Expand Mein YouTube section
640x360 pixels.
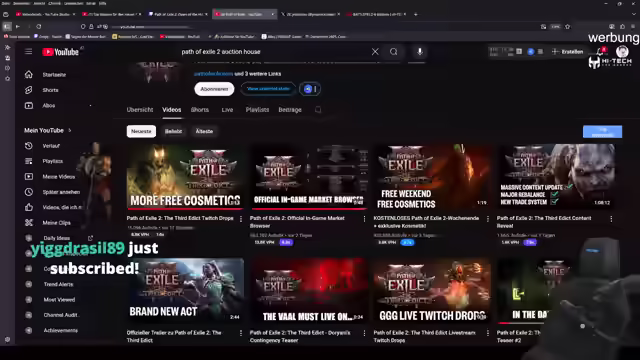[x=47, y=130]
